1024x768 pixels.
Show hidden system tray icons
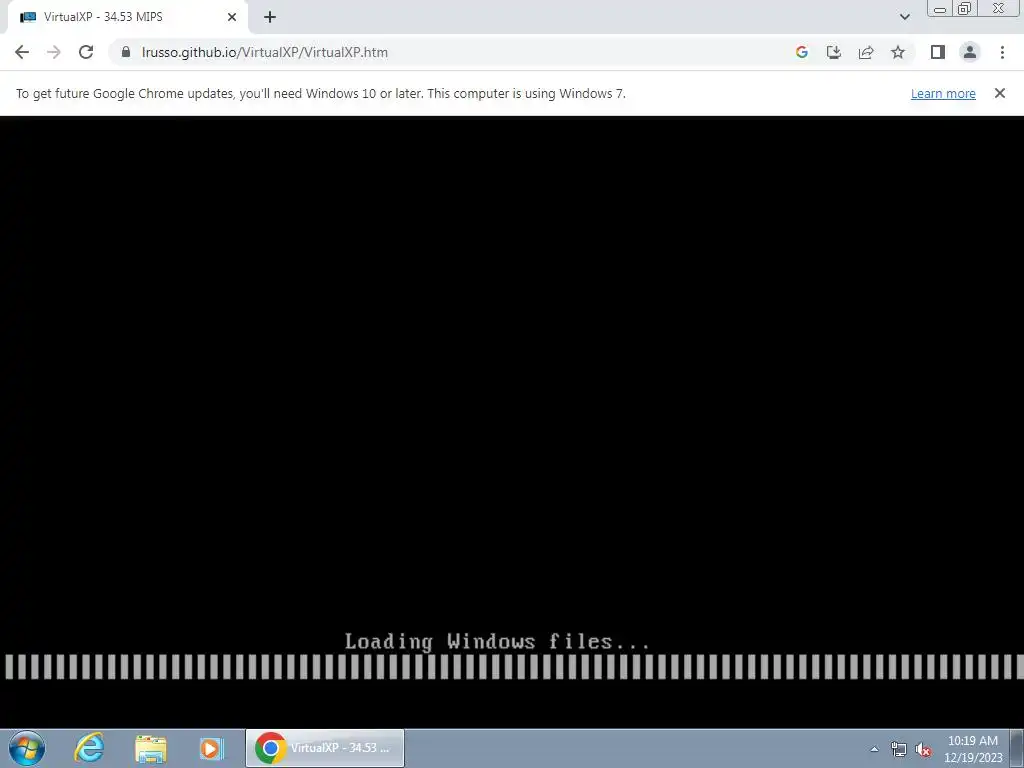click(x=874, y=749)
